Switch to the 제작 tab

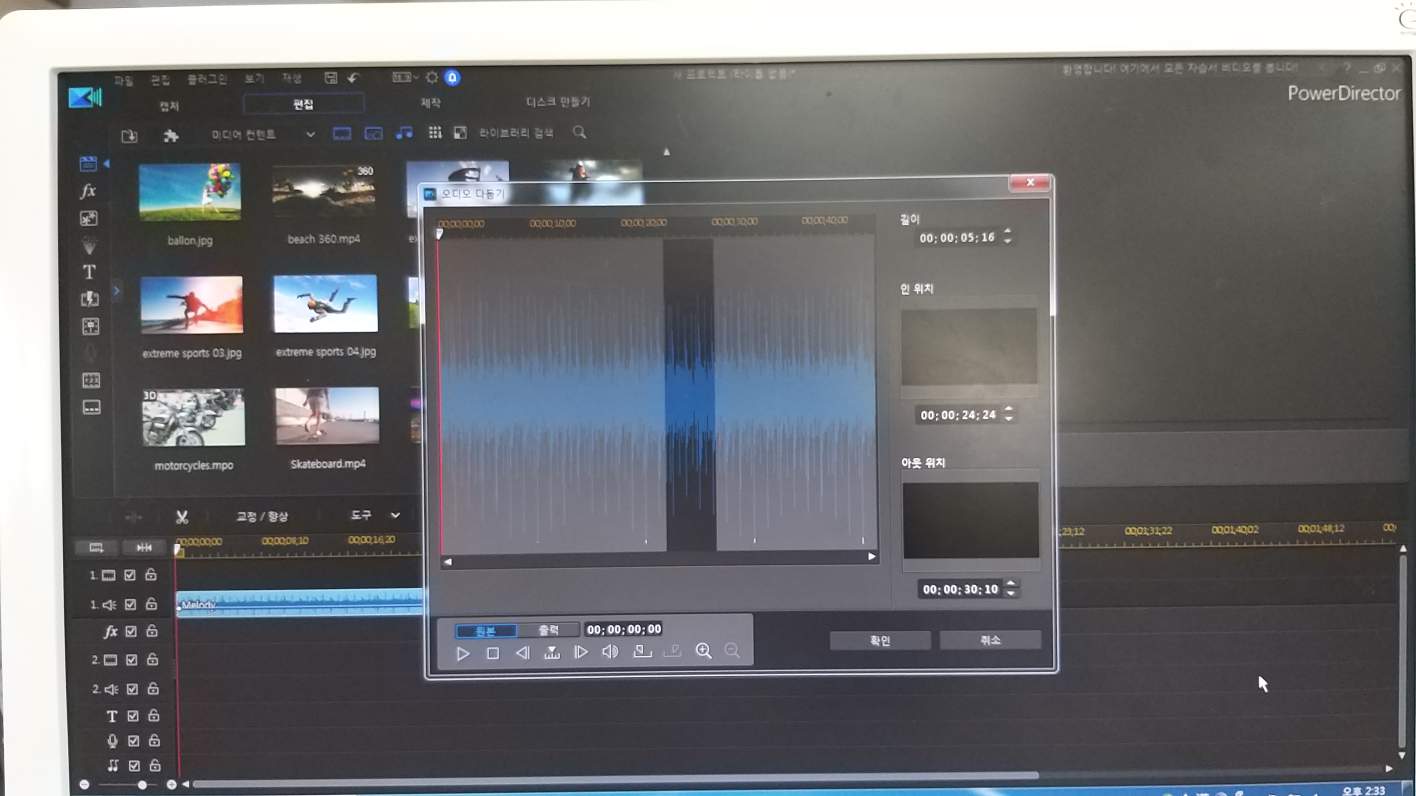431,103
